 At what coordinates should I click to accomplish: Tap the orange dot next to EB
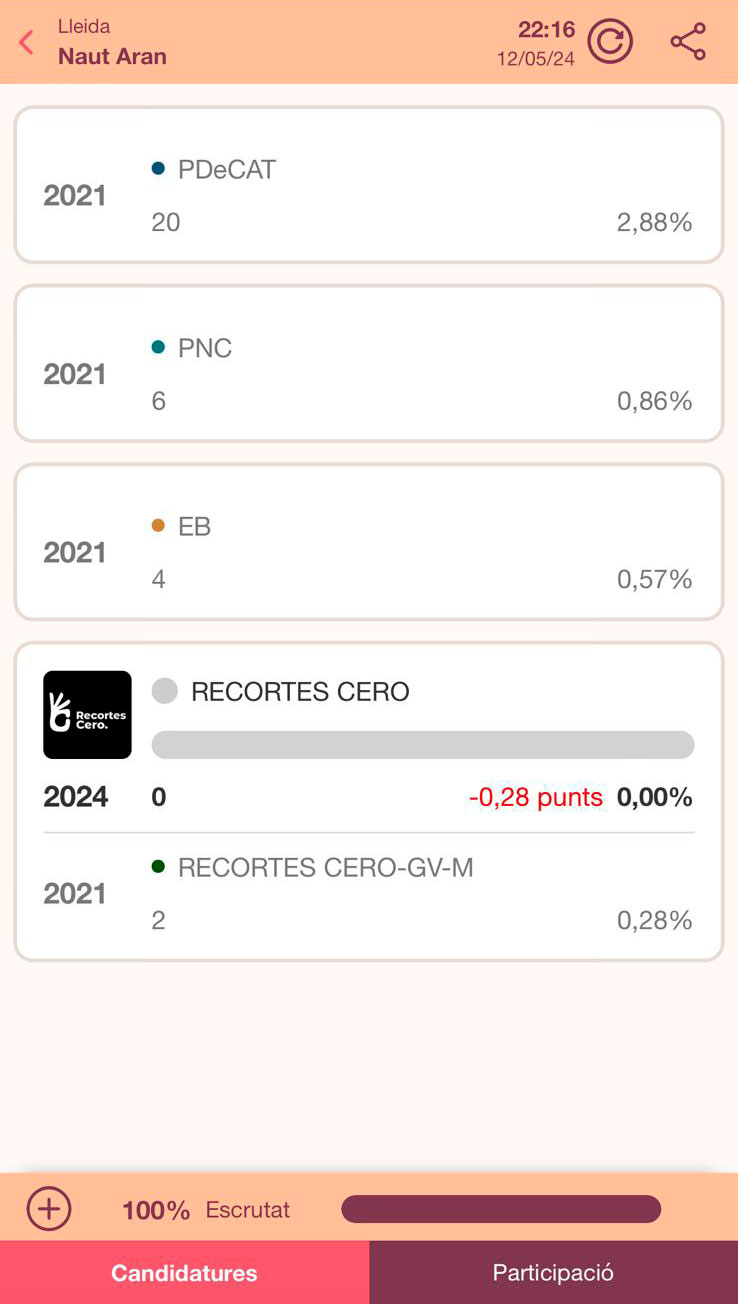[158, 525]
